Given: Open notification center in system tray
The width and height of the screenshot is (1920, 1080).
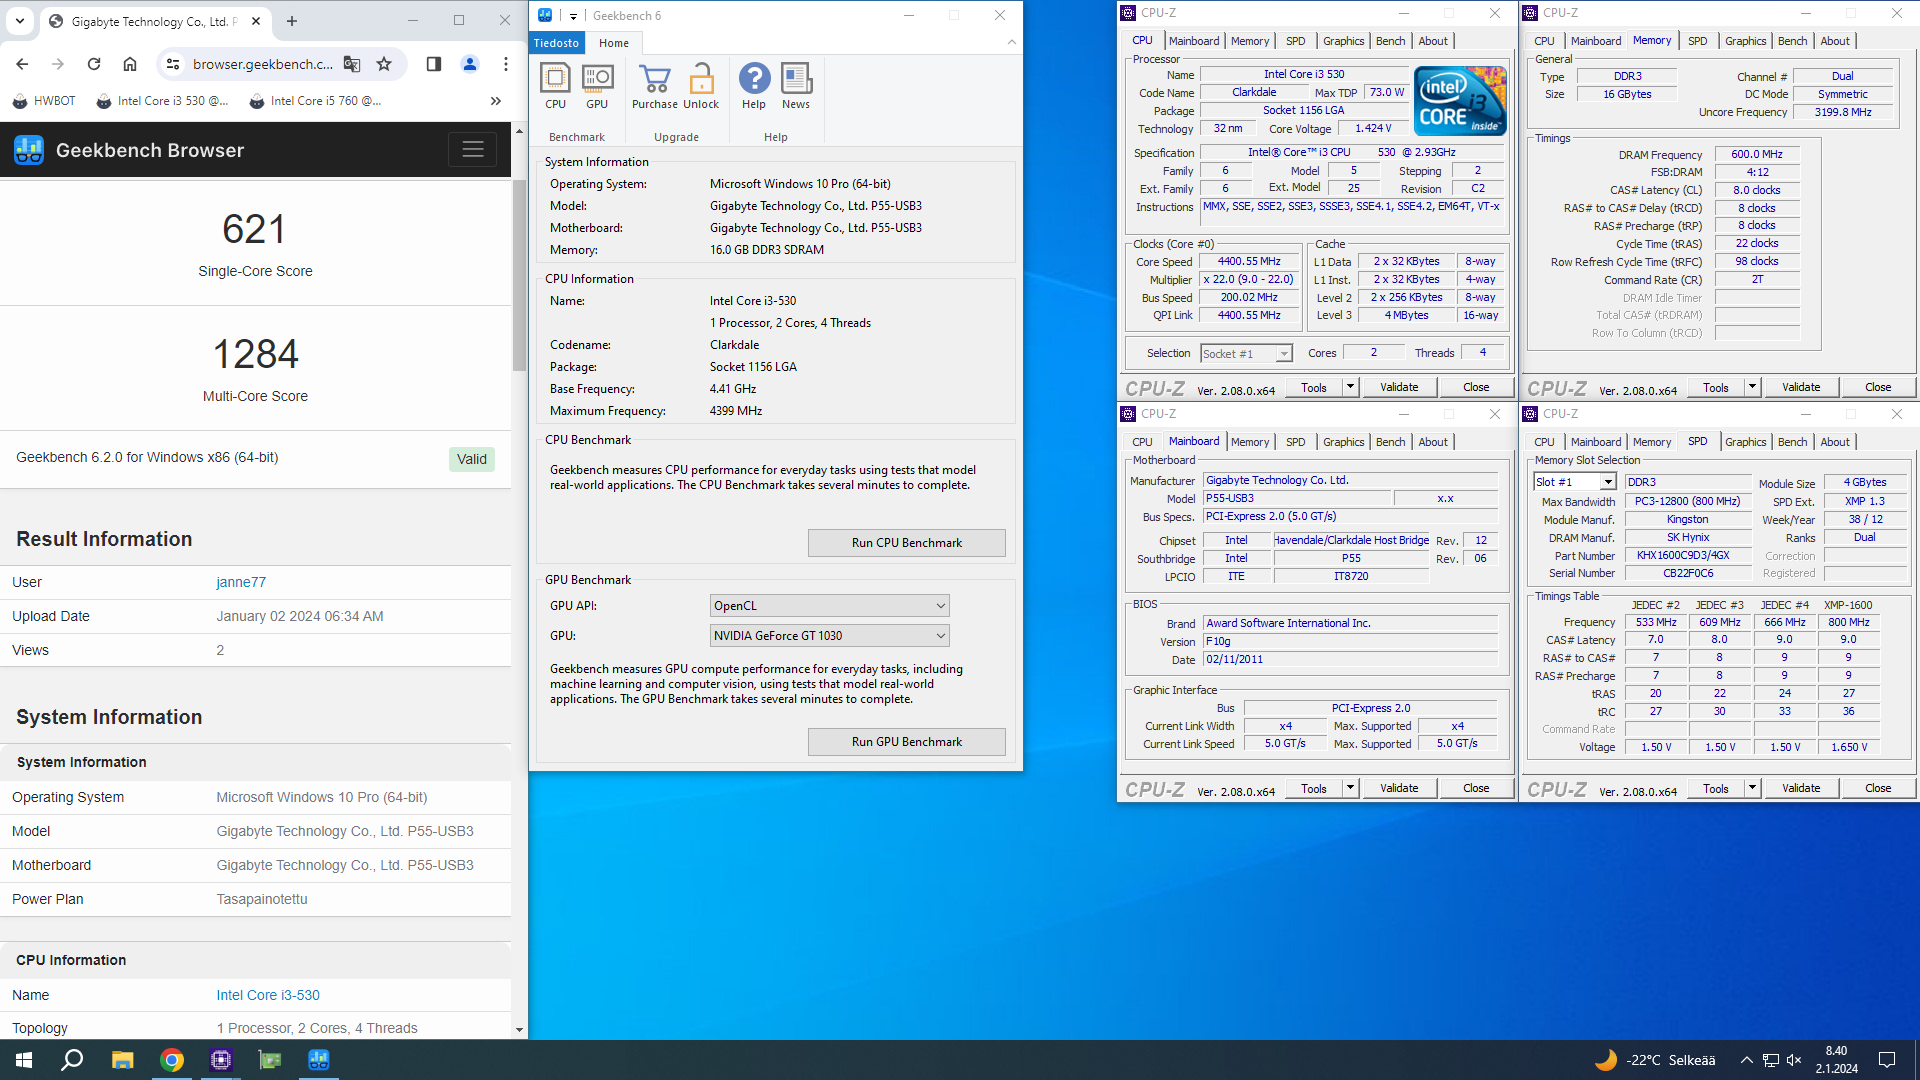Looking at the screenshot, I should coord(1887,1060).
